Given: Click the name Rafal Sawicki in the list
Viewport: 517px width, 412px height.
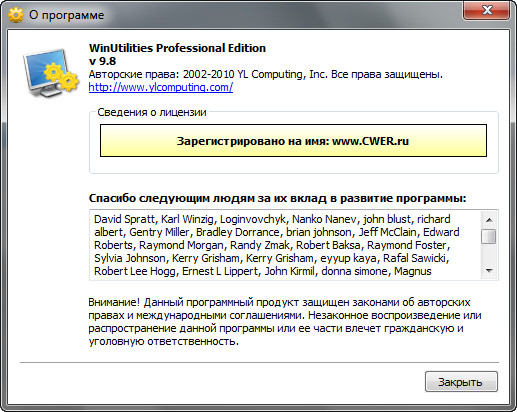Looking at the screenshot, I should tap(416, 258).
